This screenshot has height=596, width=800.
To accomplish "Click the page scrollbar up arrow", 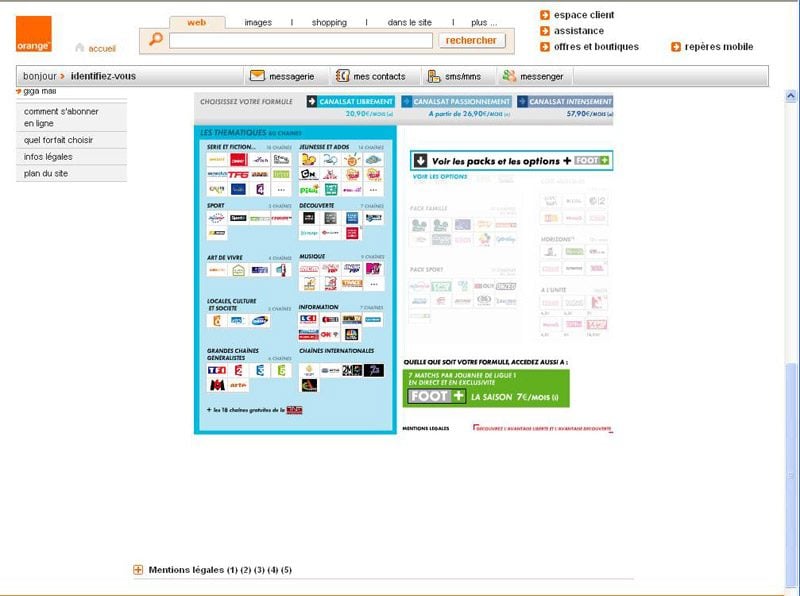I will pos(791,95).
